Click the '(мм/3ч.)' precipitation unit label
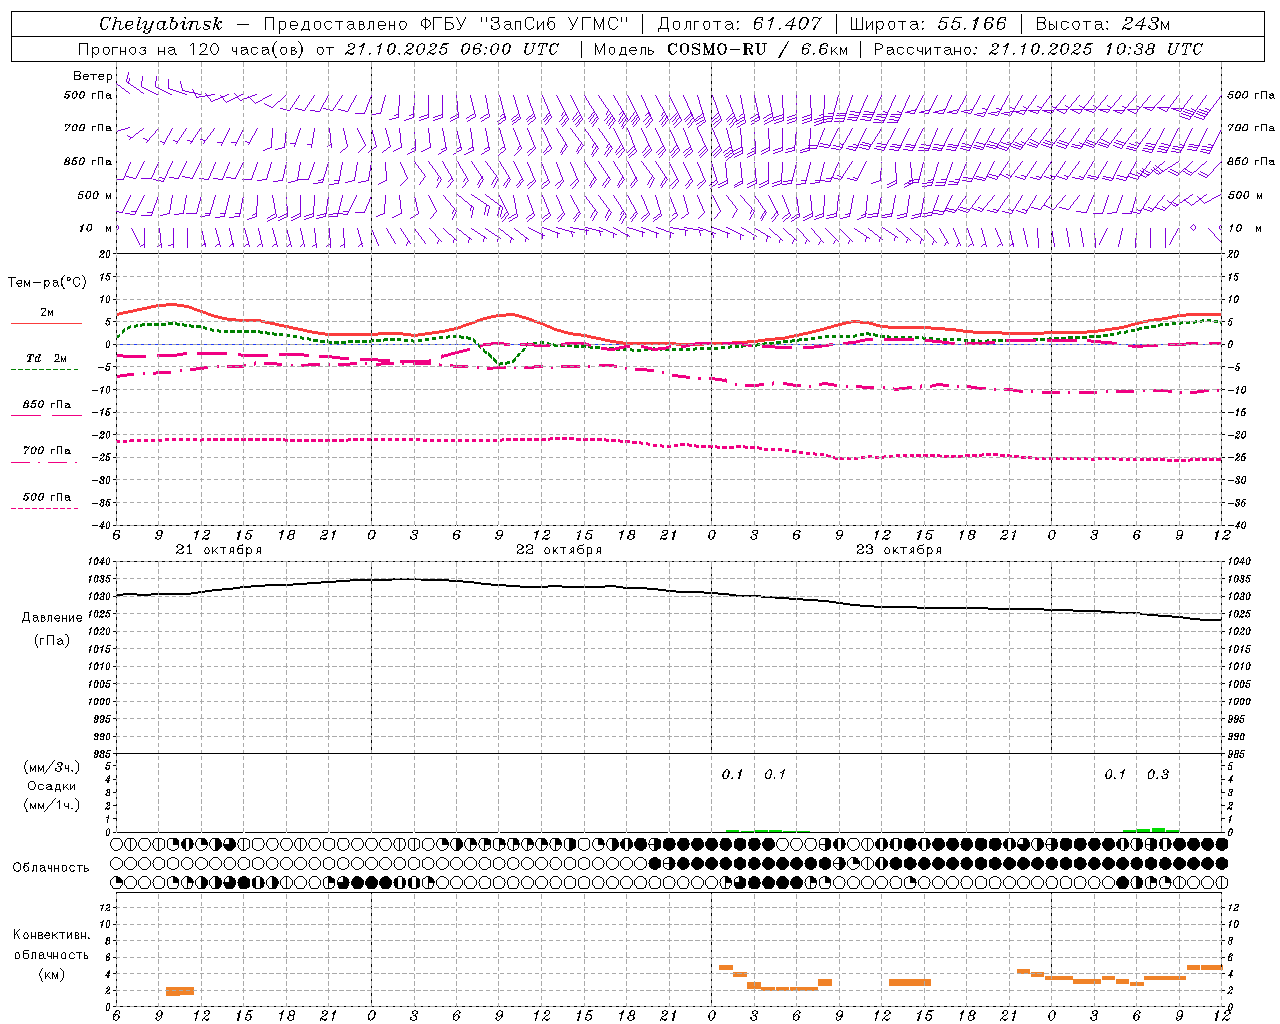This screenshot has height=1024, width=1280. pyautogui.click(x=52, y=768)
